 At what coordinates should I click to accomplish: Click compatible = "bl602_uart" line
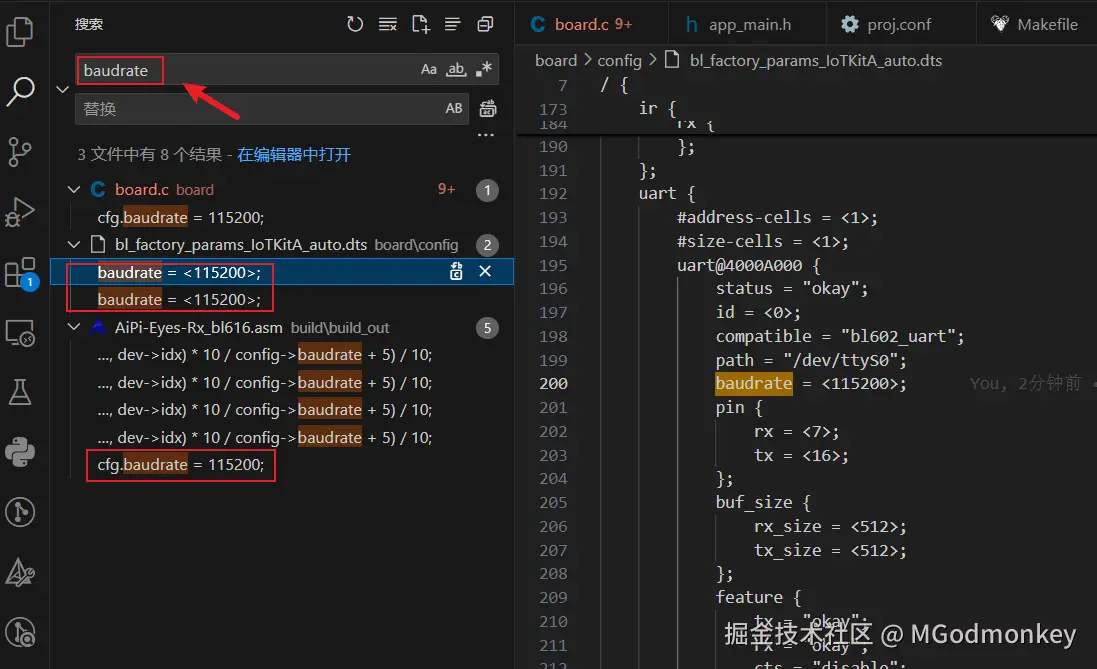click(840, 337)
